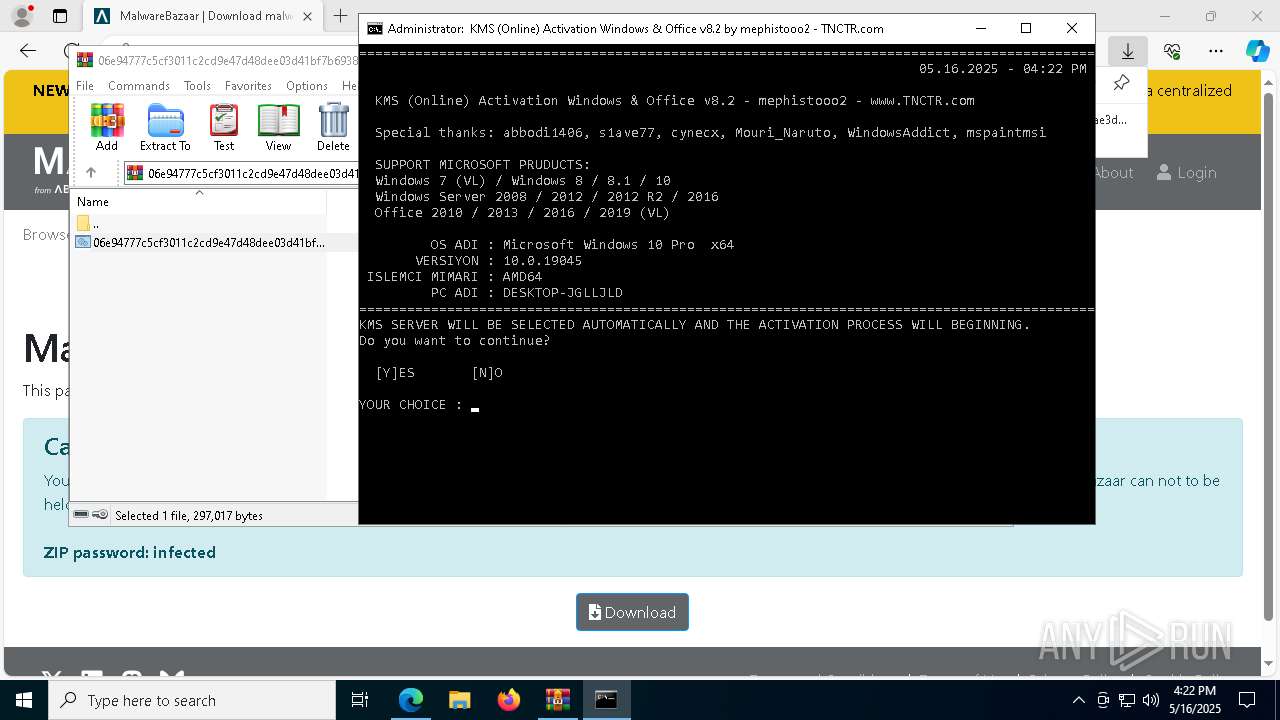This screenshot has width=1280, height=720.
Task: Open the WinRAR Favorites menu
Action: (x=248, y=86)
